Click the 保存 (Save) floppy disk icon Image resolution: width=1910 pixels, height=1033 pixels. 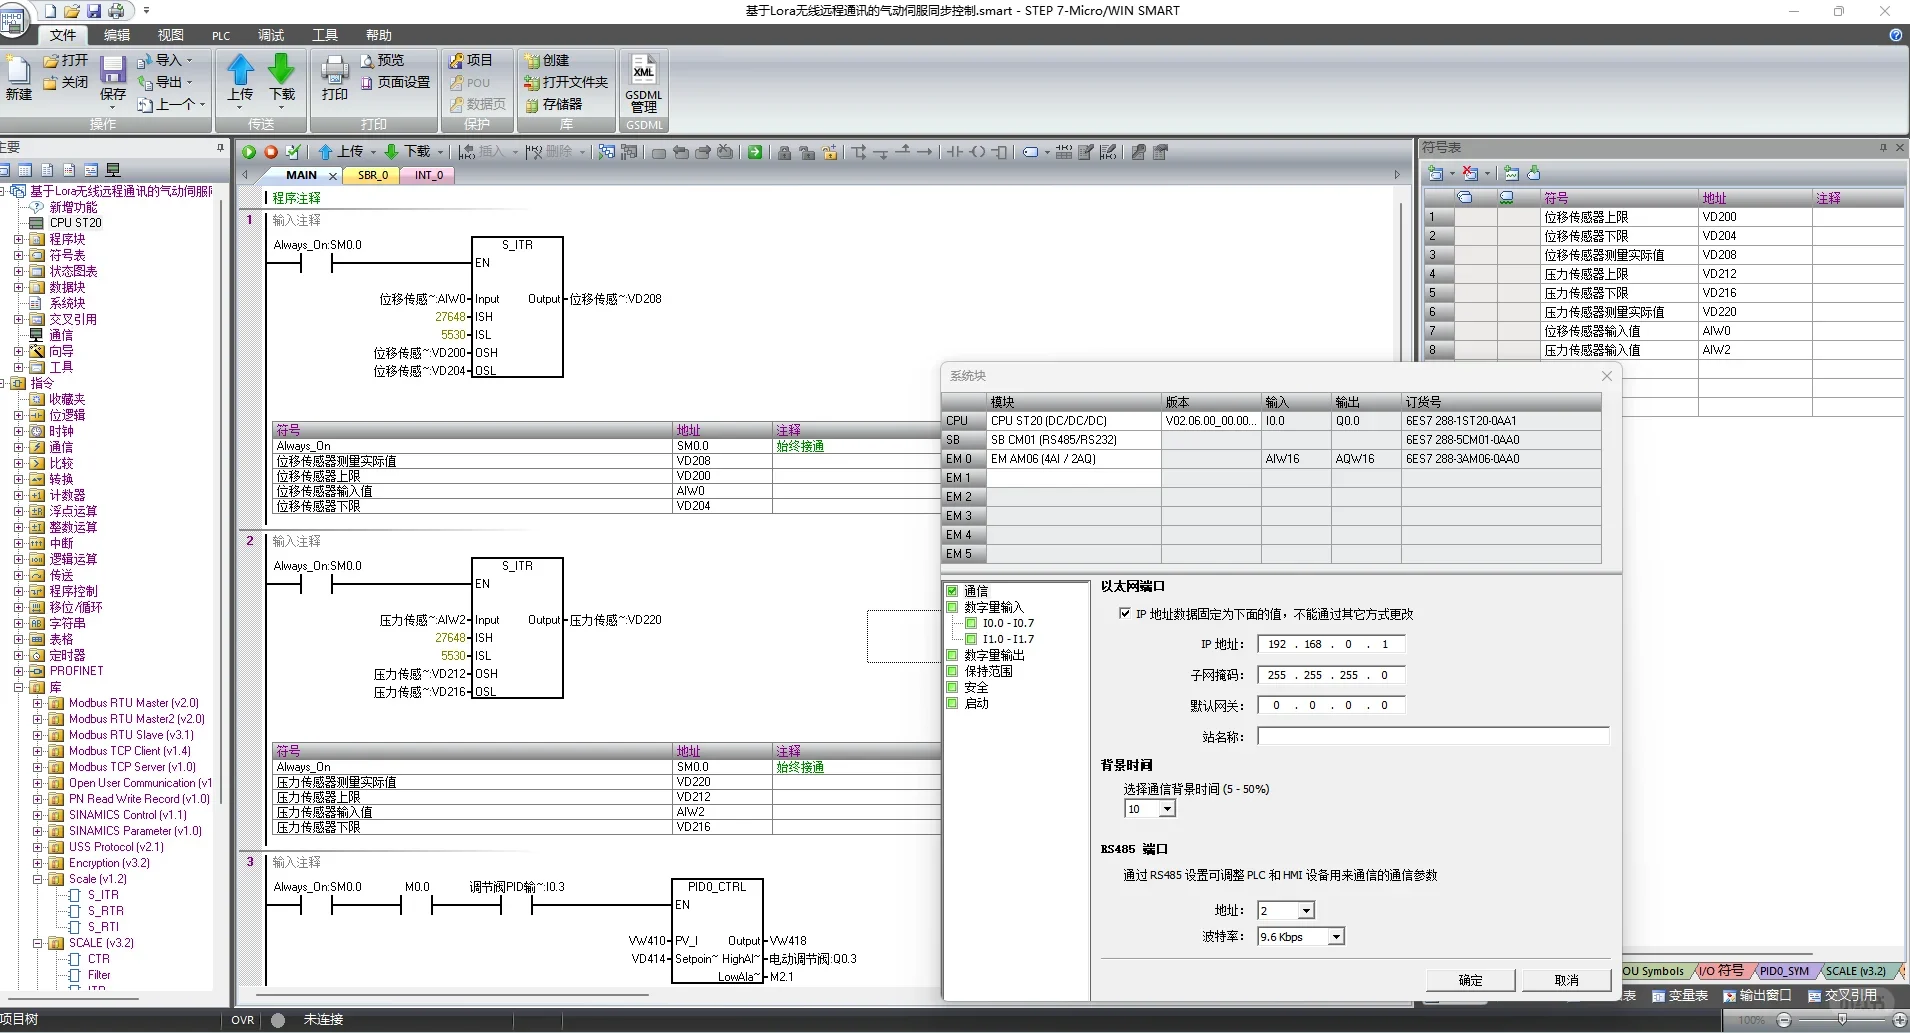(113, 70)
